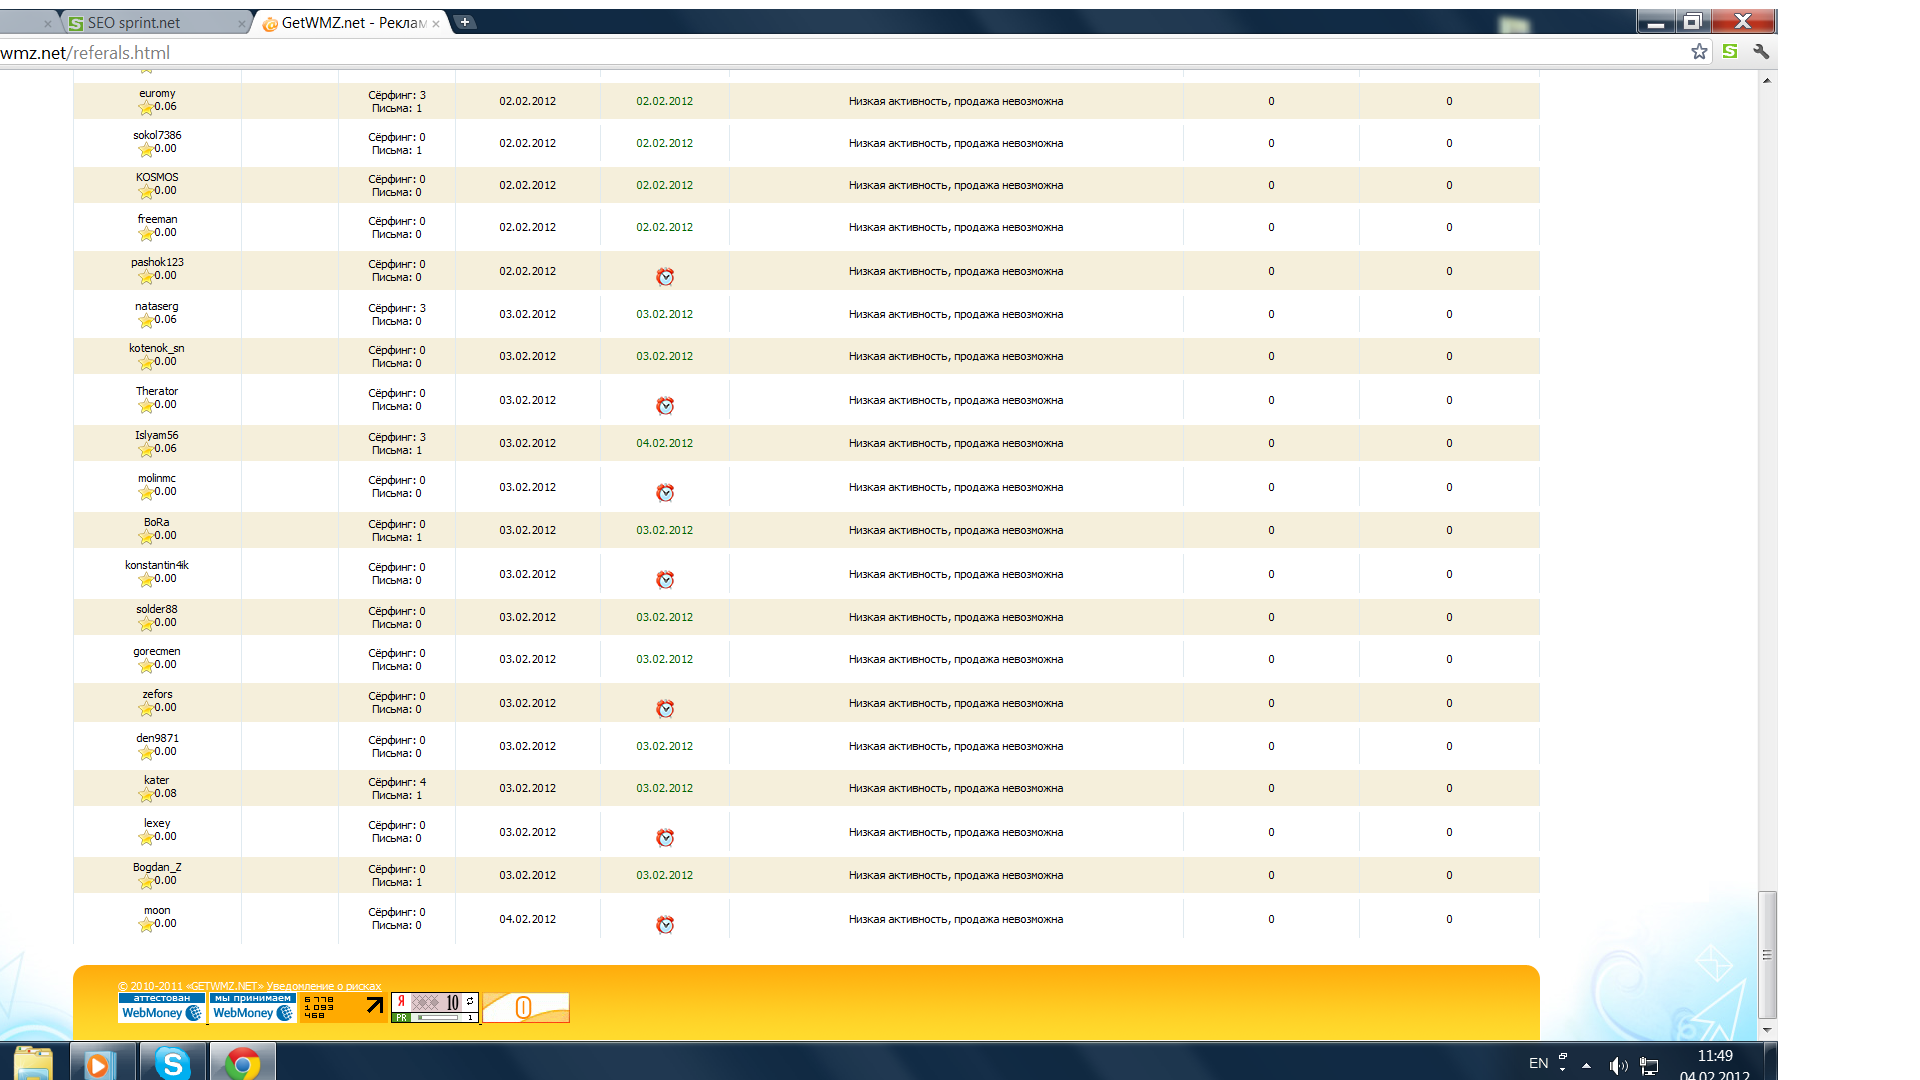Open referral kotenok_sn profile name
Image resolution: width=1920 pixels, height=1080 pixels.
157,348
